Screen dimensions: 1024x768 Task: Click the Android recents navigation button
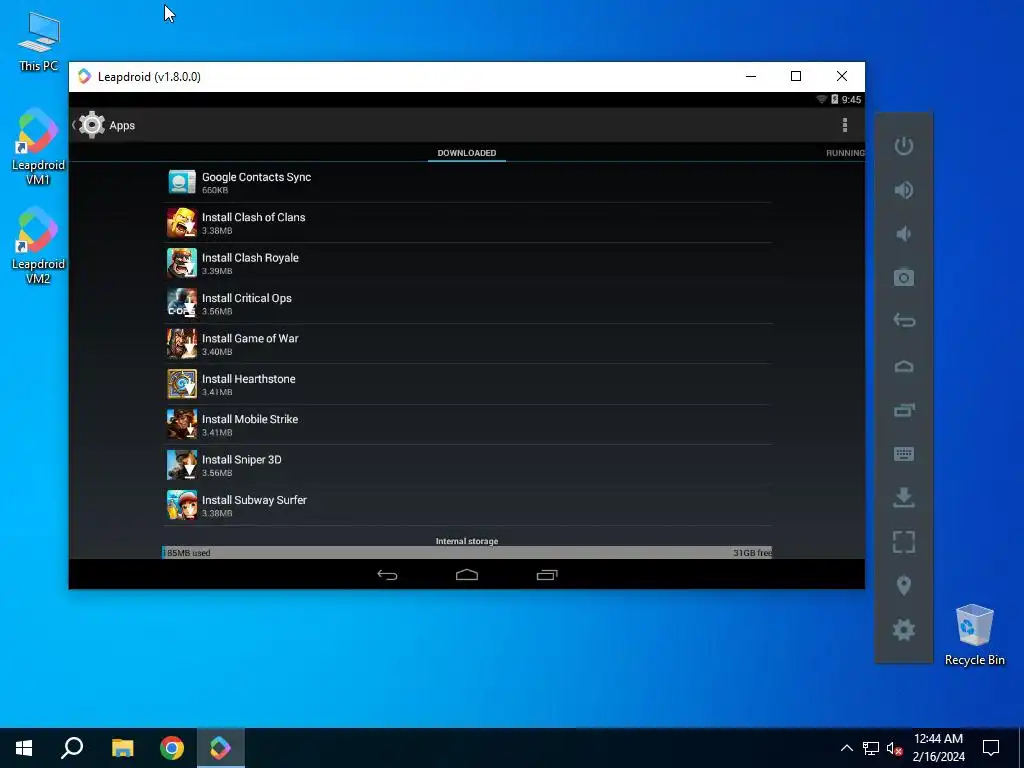coord(547,575)
